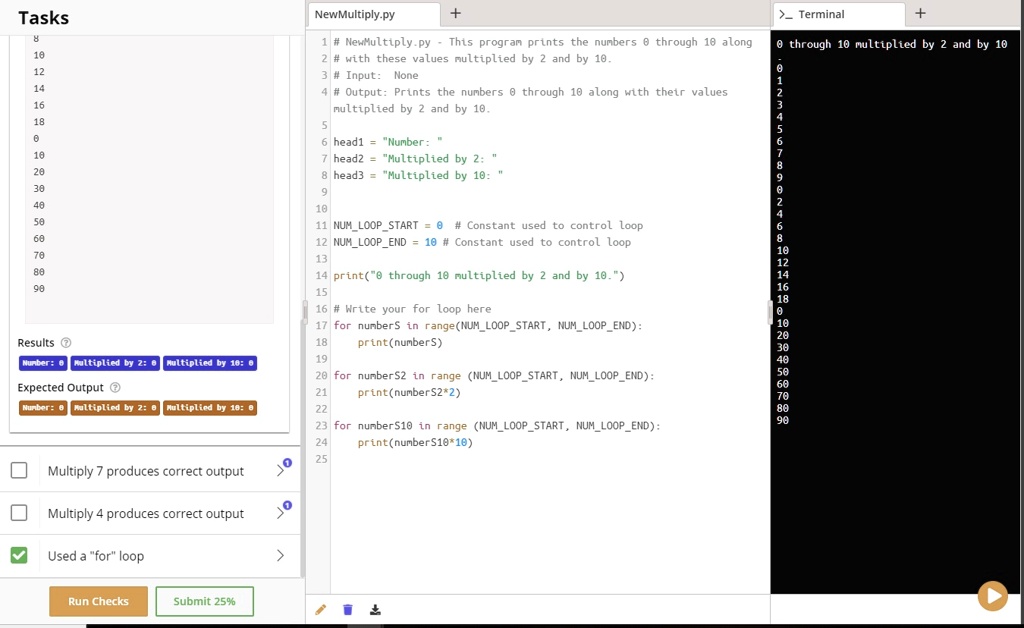This screenshot has width=1024, height=628.
Task: Click the trash icon to delete code
Action: coord(347,610)
